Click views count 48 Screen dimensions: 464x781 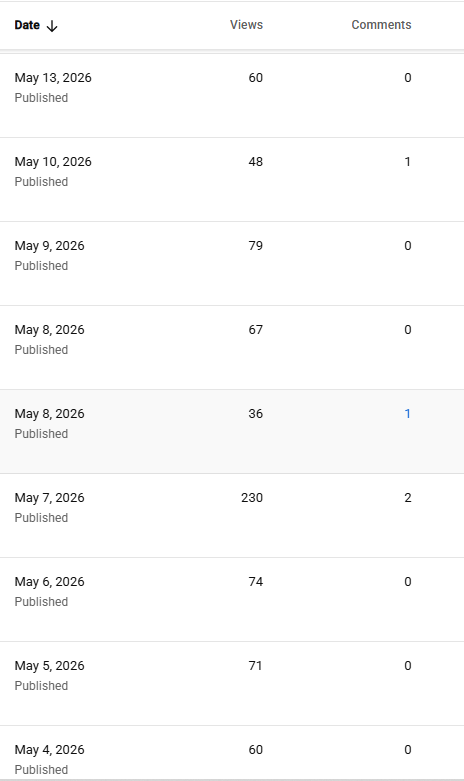coord(255,162)
